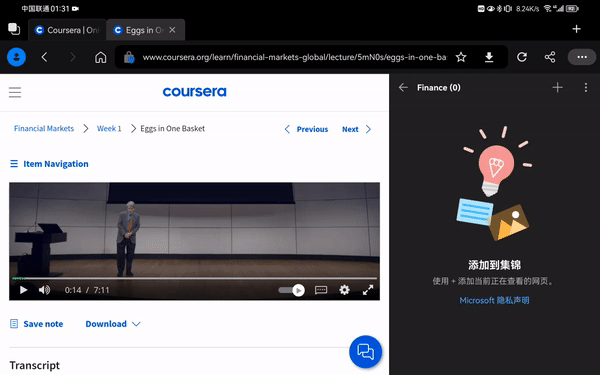Viewport: 600px width, 375px height.
Task: Add this page to favorites
Action: pos(461,57)
